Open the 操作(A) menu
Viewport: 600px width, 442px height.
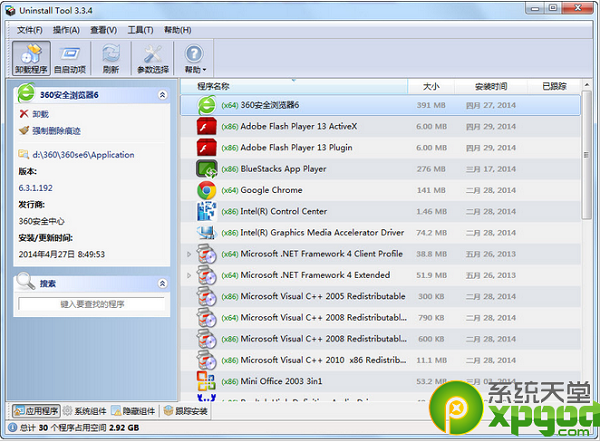point(66,30)
